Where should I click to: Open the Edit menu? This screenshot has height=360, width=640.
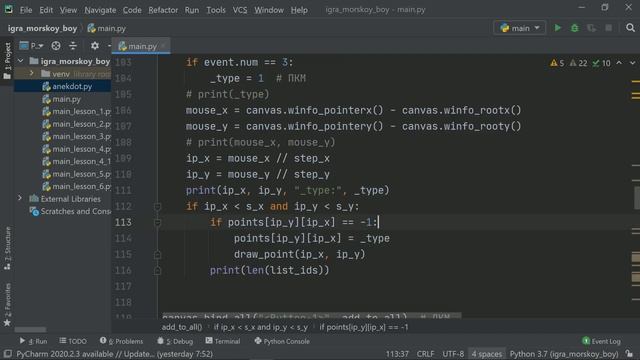(x=46, y=10)
